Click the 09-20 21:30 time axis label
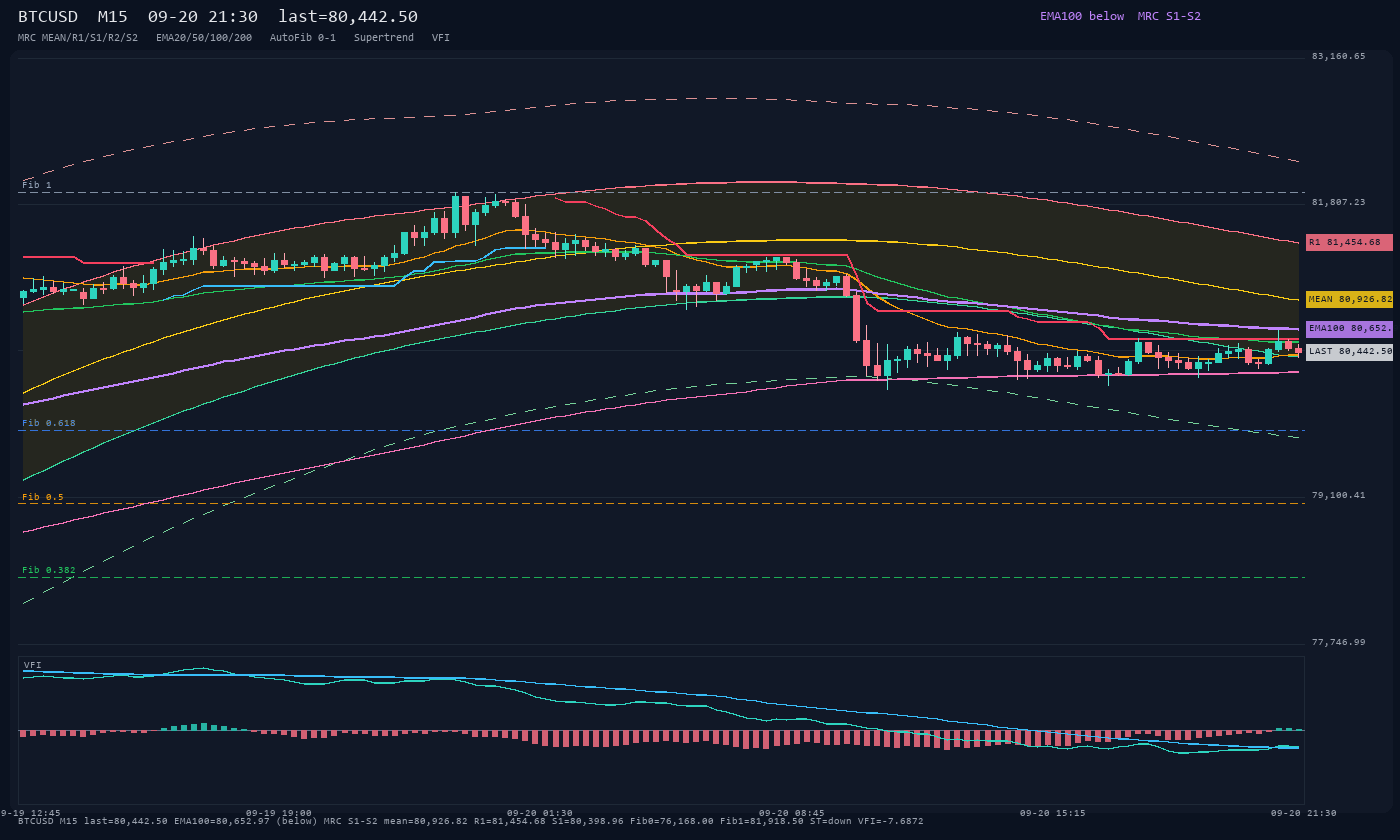1400x840 pixels. pyautogui.click(x=1304, y=813)
